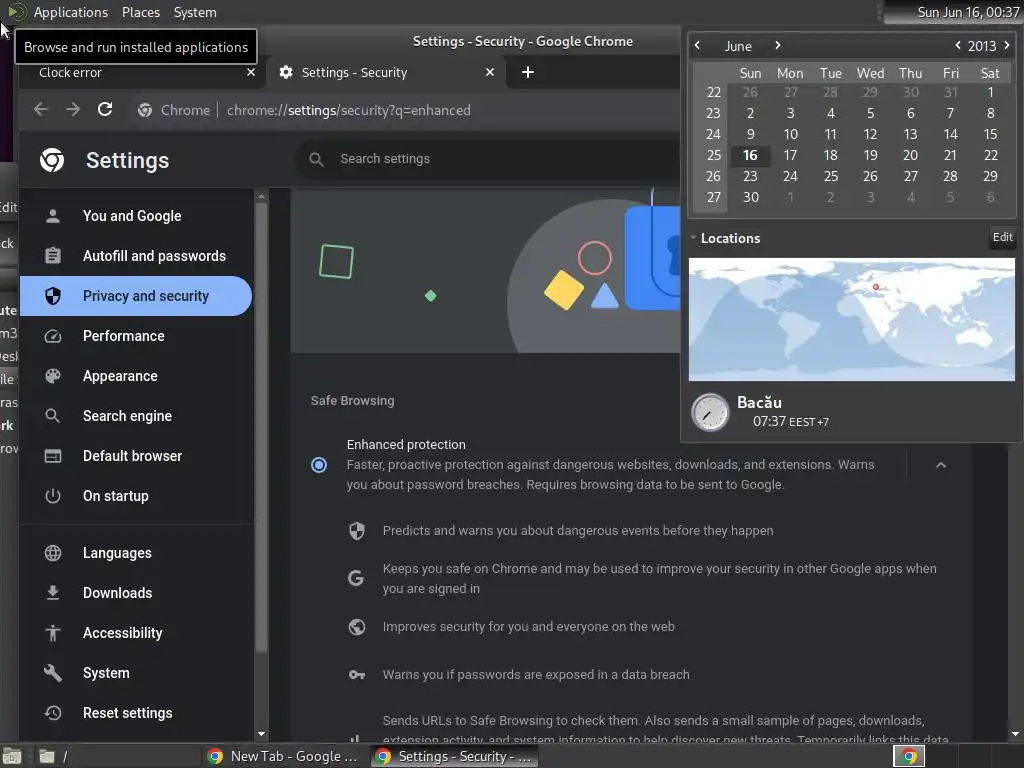1024x768 pixels.
Task: Click the Performance gauge icon
Action: point(53,336)
